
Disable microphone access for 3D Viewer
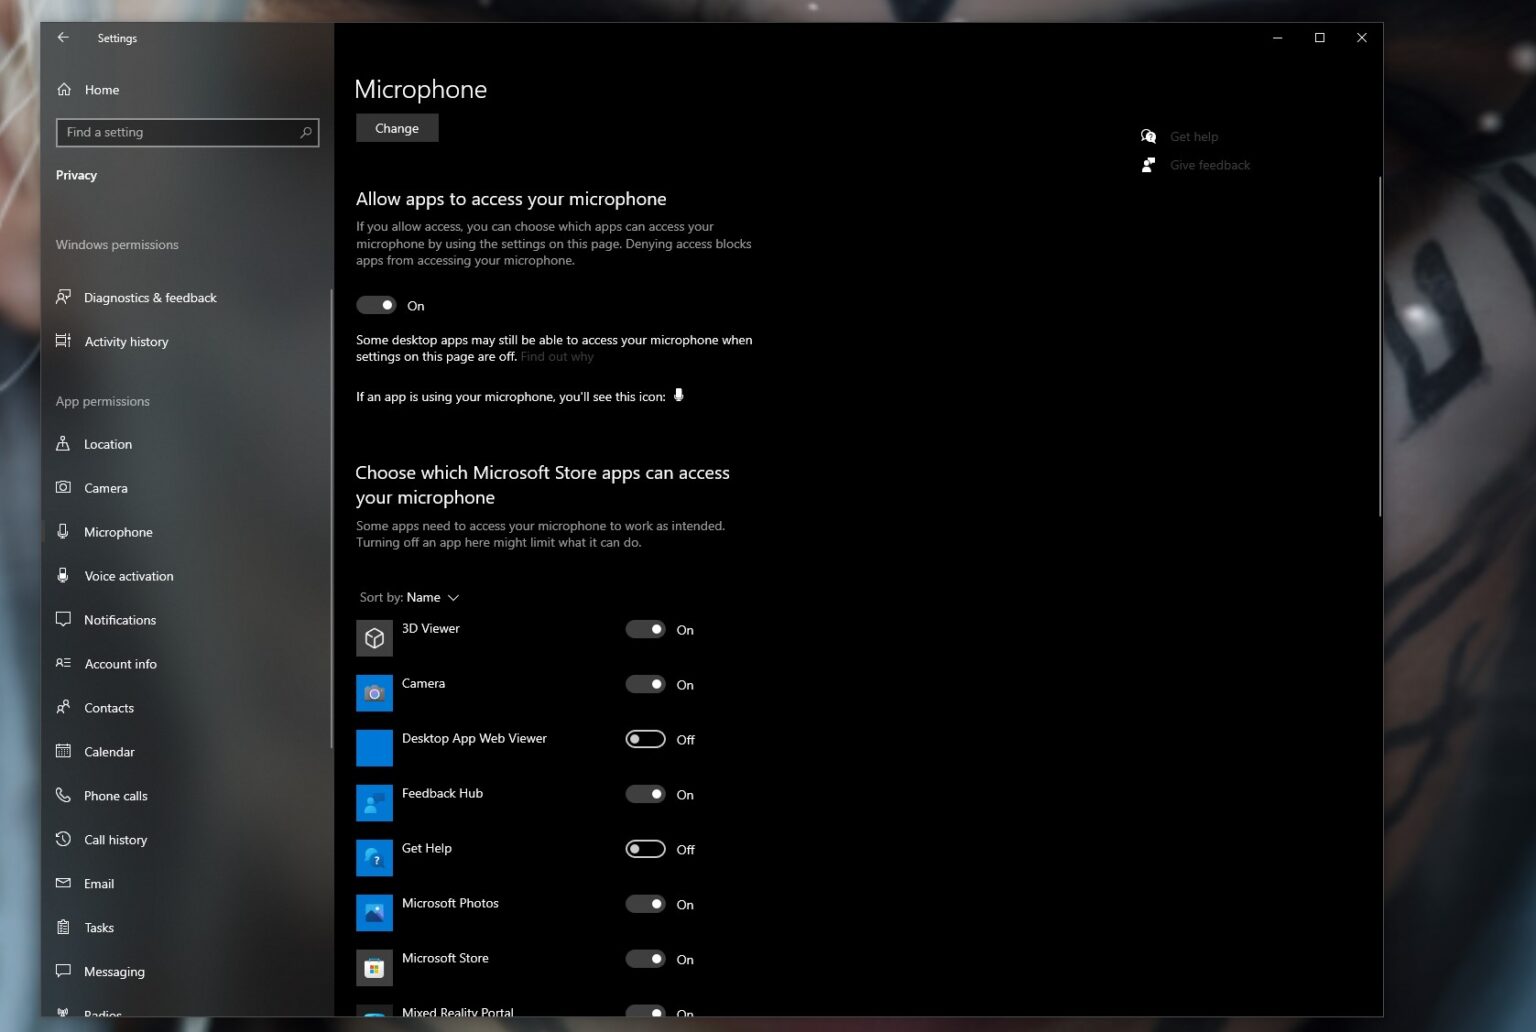click(x=646, y=629)
